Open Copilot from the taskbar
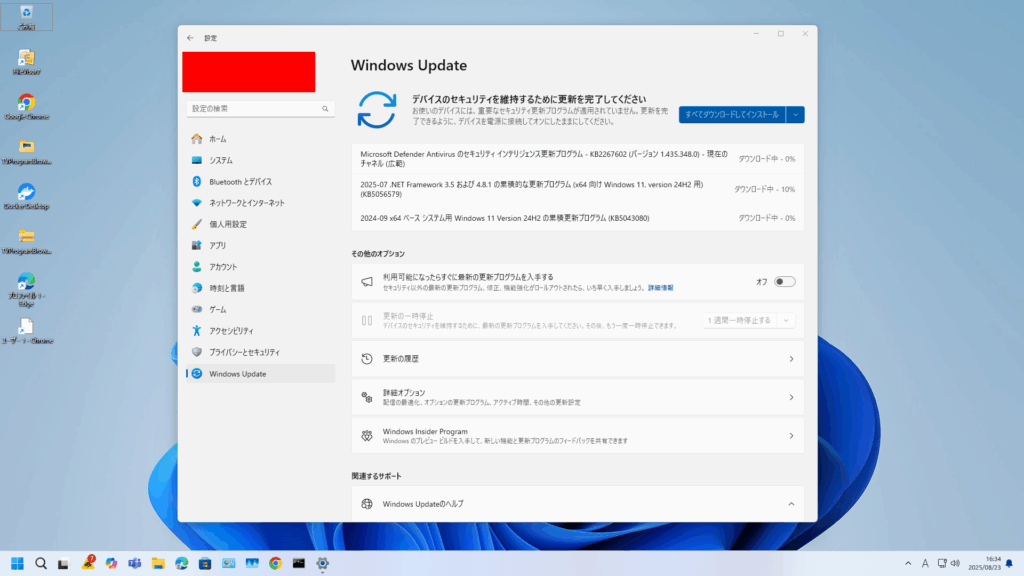1024x576 pixels. (112, 564)
